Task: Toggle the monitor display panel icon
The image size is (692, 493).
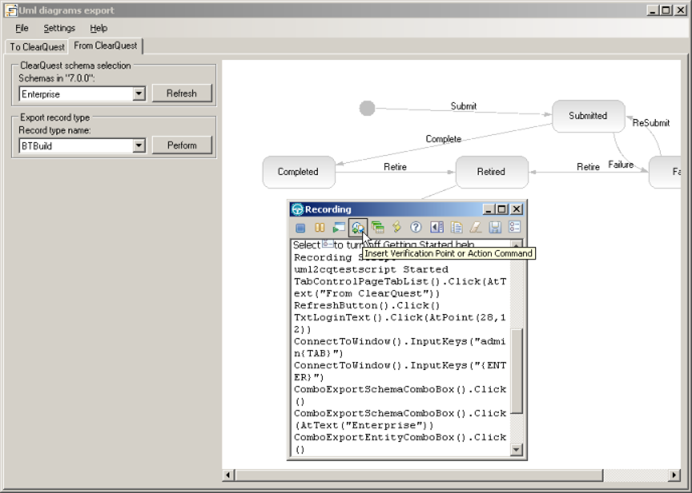Action: click(437, 227)
